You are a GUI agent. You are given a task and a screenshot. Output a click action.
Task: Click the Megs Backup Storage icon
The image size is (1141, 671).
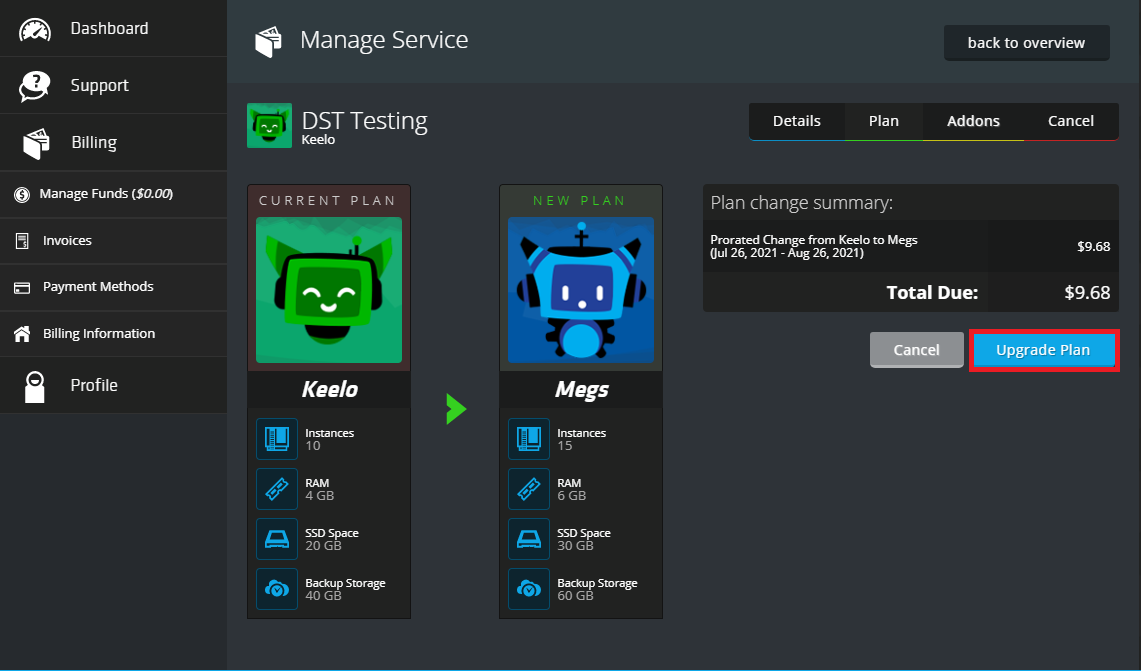click(528, 589)
